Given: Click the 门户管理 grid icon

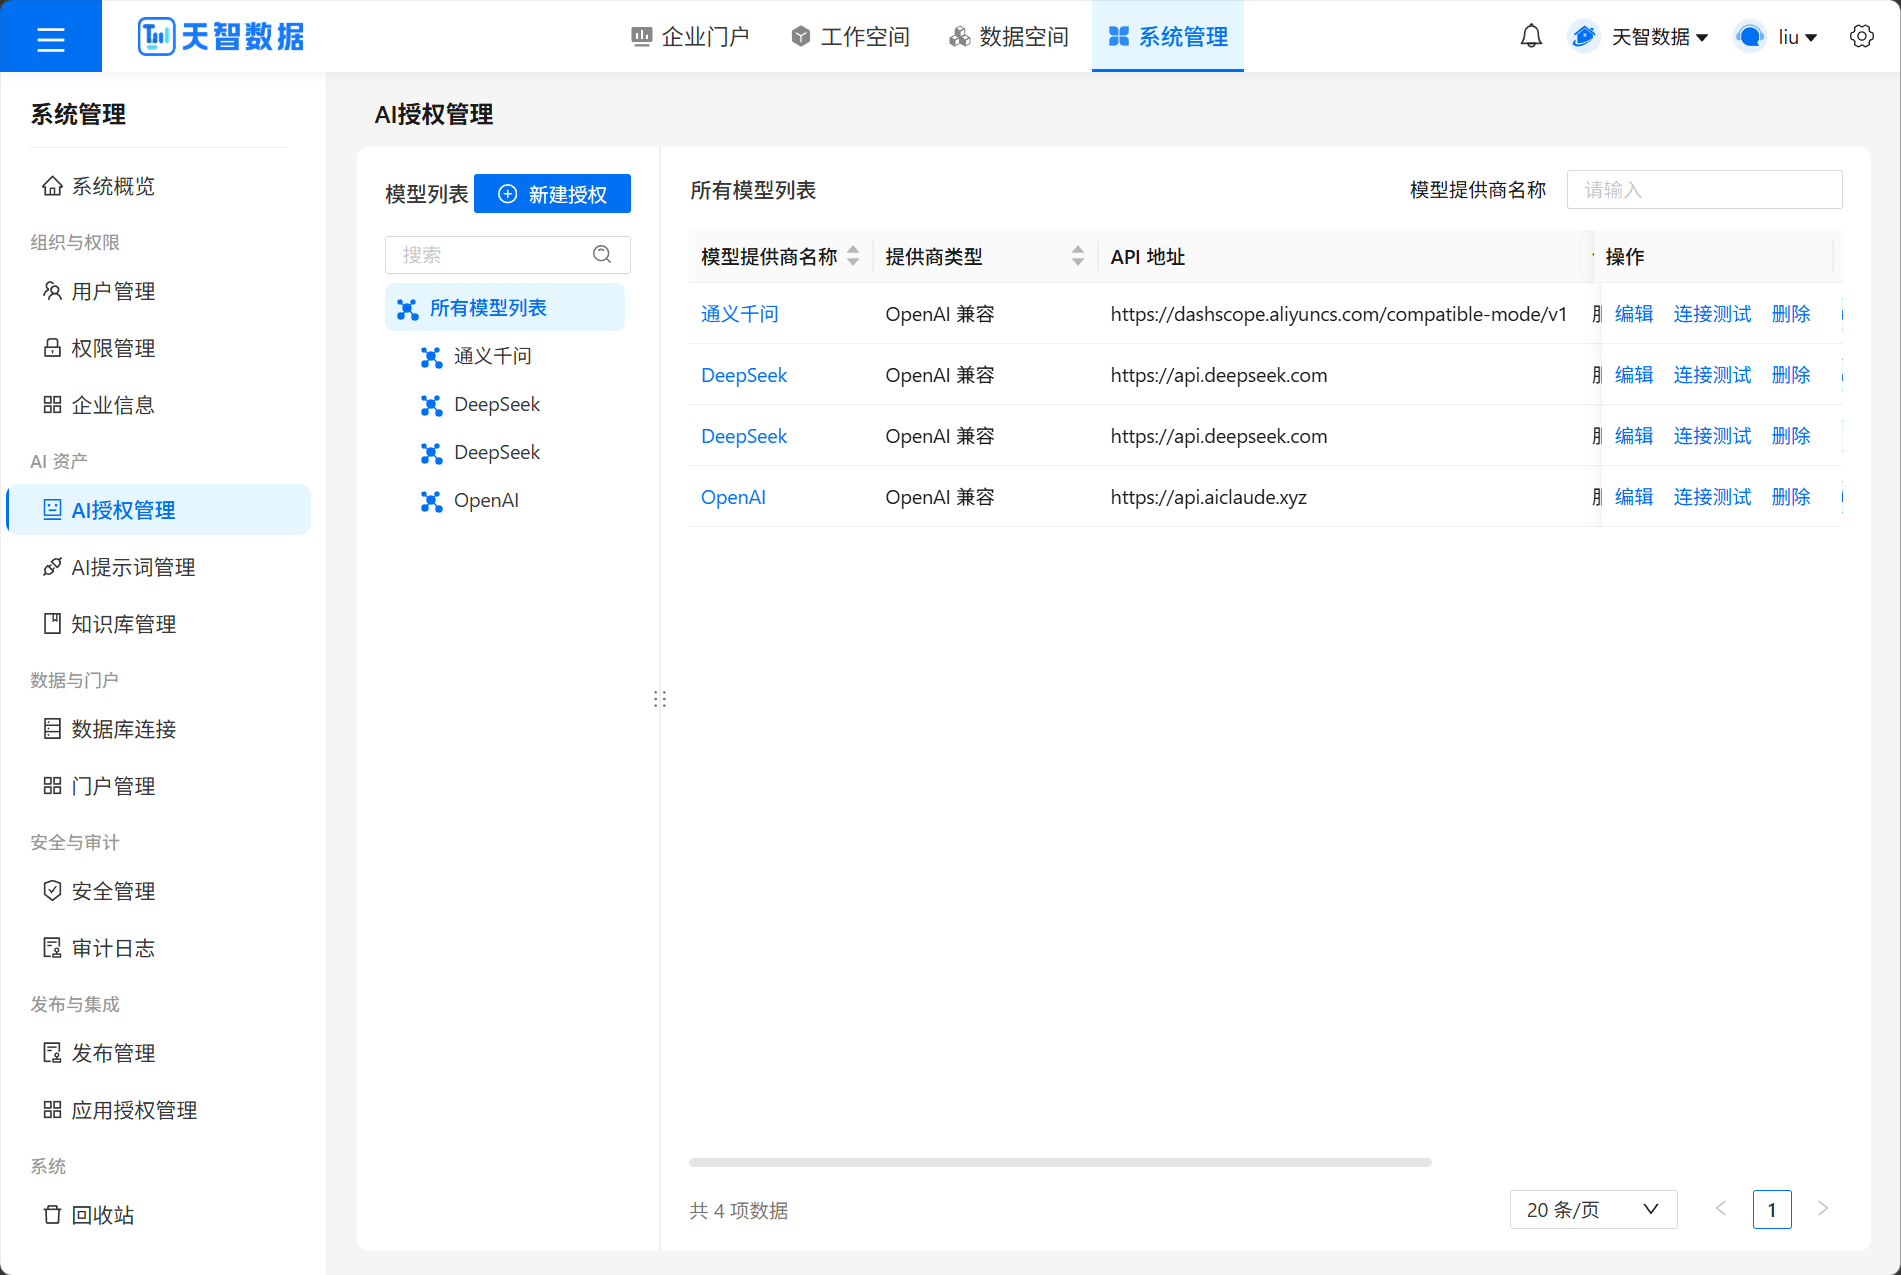Looking at the screenshot, I should click(x=52, y=786).
